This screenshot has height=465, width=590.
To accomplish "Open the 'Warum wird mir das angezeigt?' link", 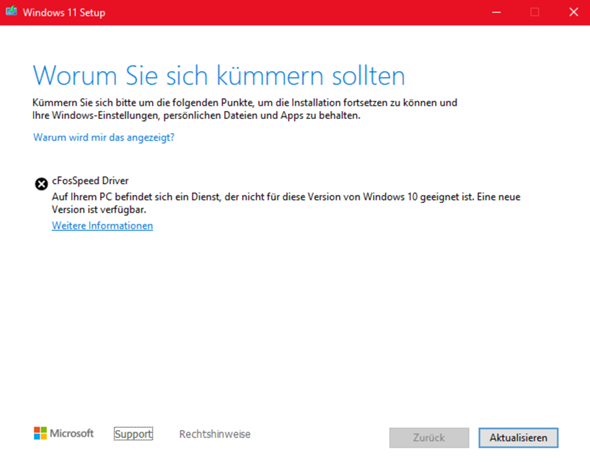I will [x=103, y=137].
